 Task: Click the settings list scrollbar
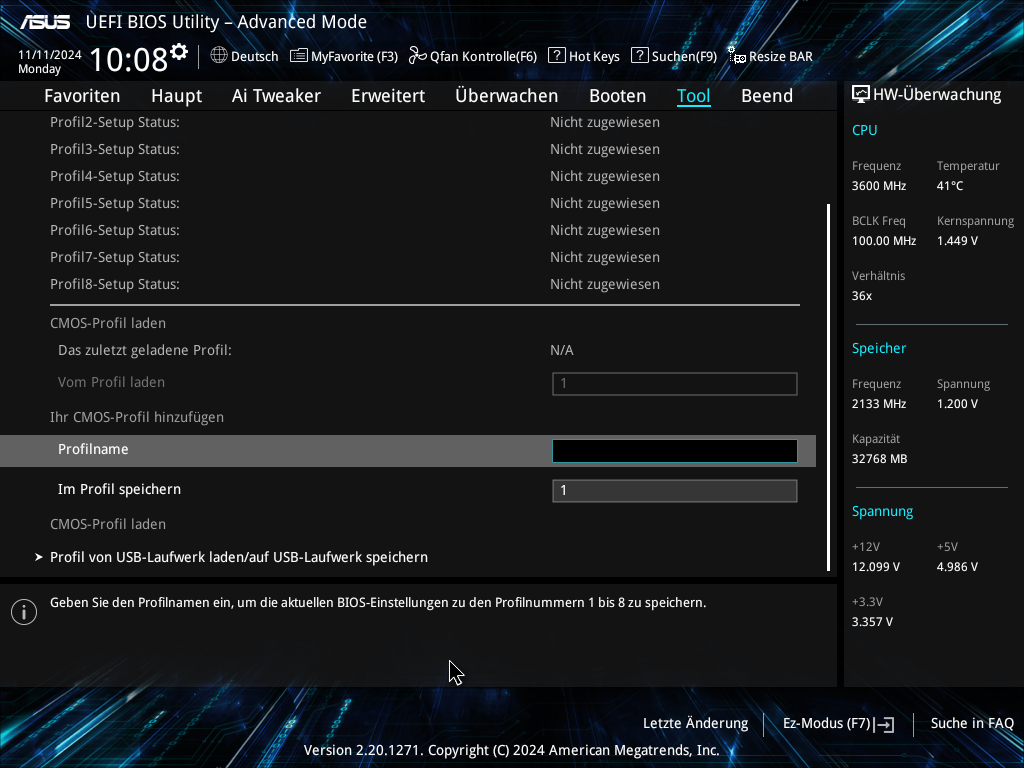click(829, 387)
